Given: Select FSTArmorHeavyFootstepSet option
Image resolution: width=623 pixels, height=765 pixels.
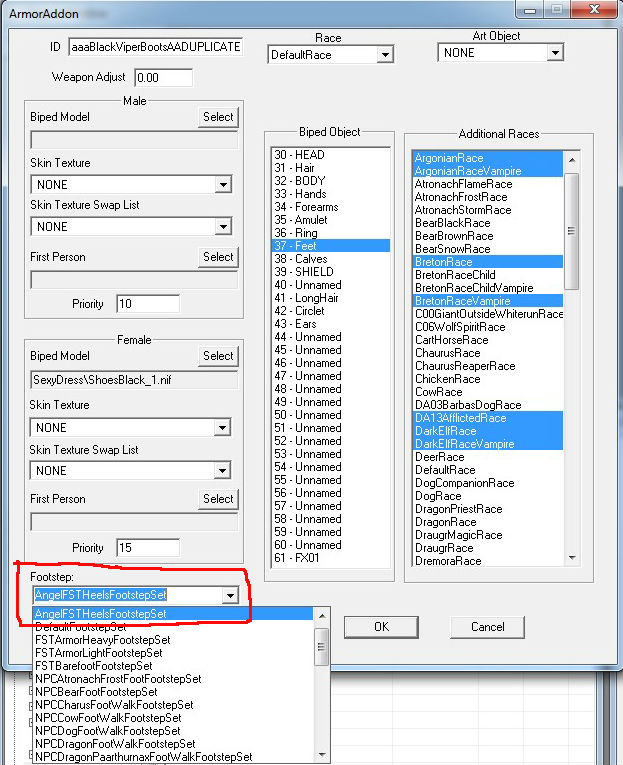Looking at the screenshot, I should (102, 639).
